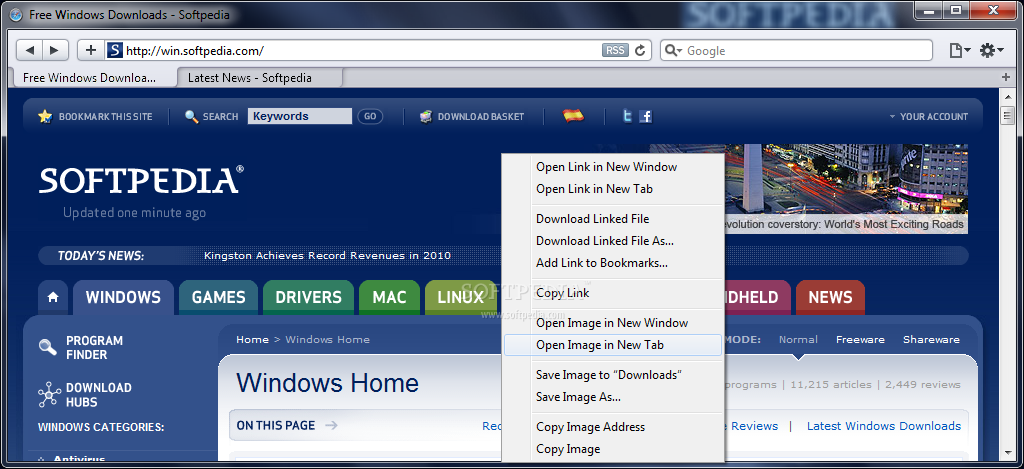
Task: Select Shareware display mode
Action: pyautogui.click(x=931, y=339)
